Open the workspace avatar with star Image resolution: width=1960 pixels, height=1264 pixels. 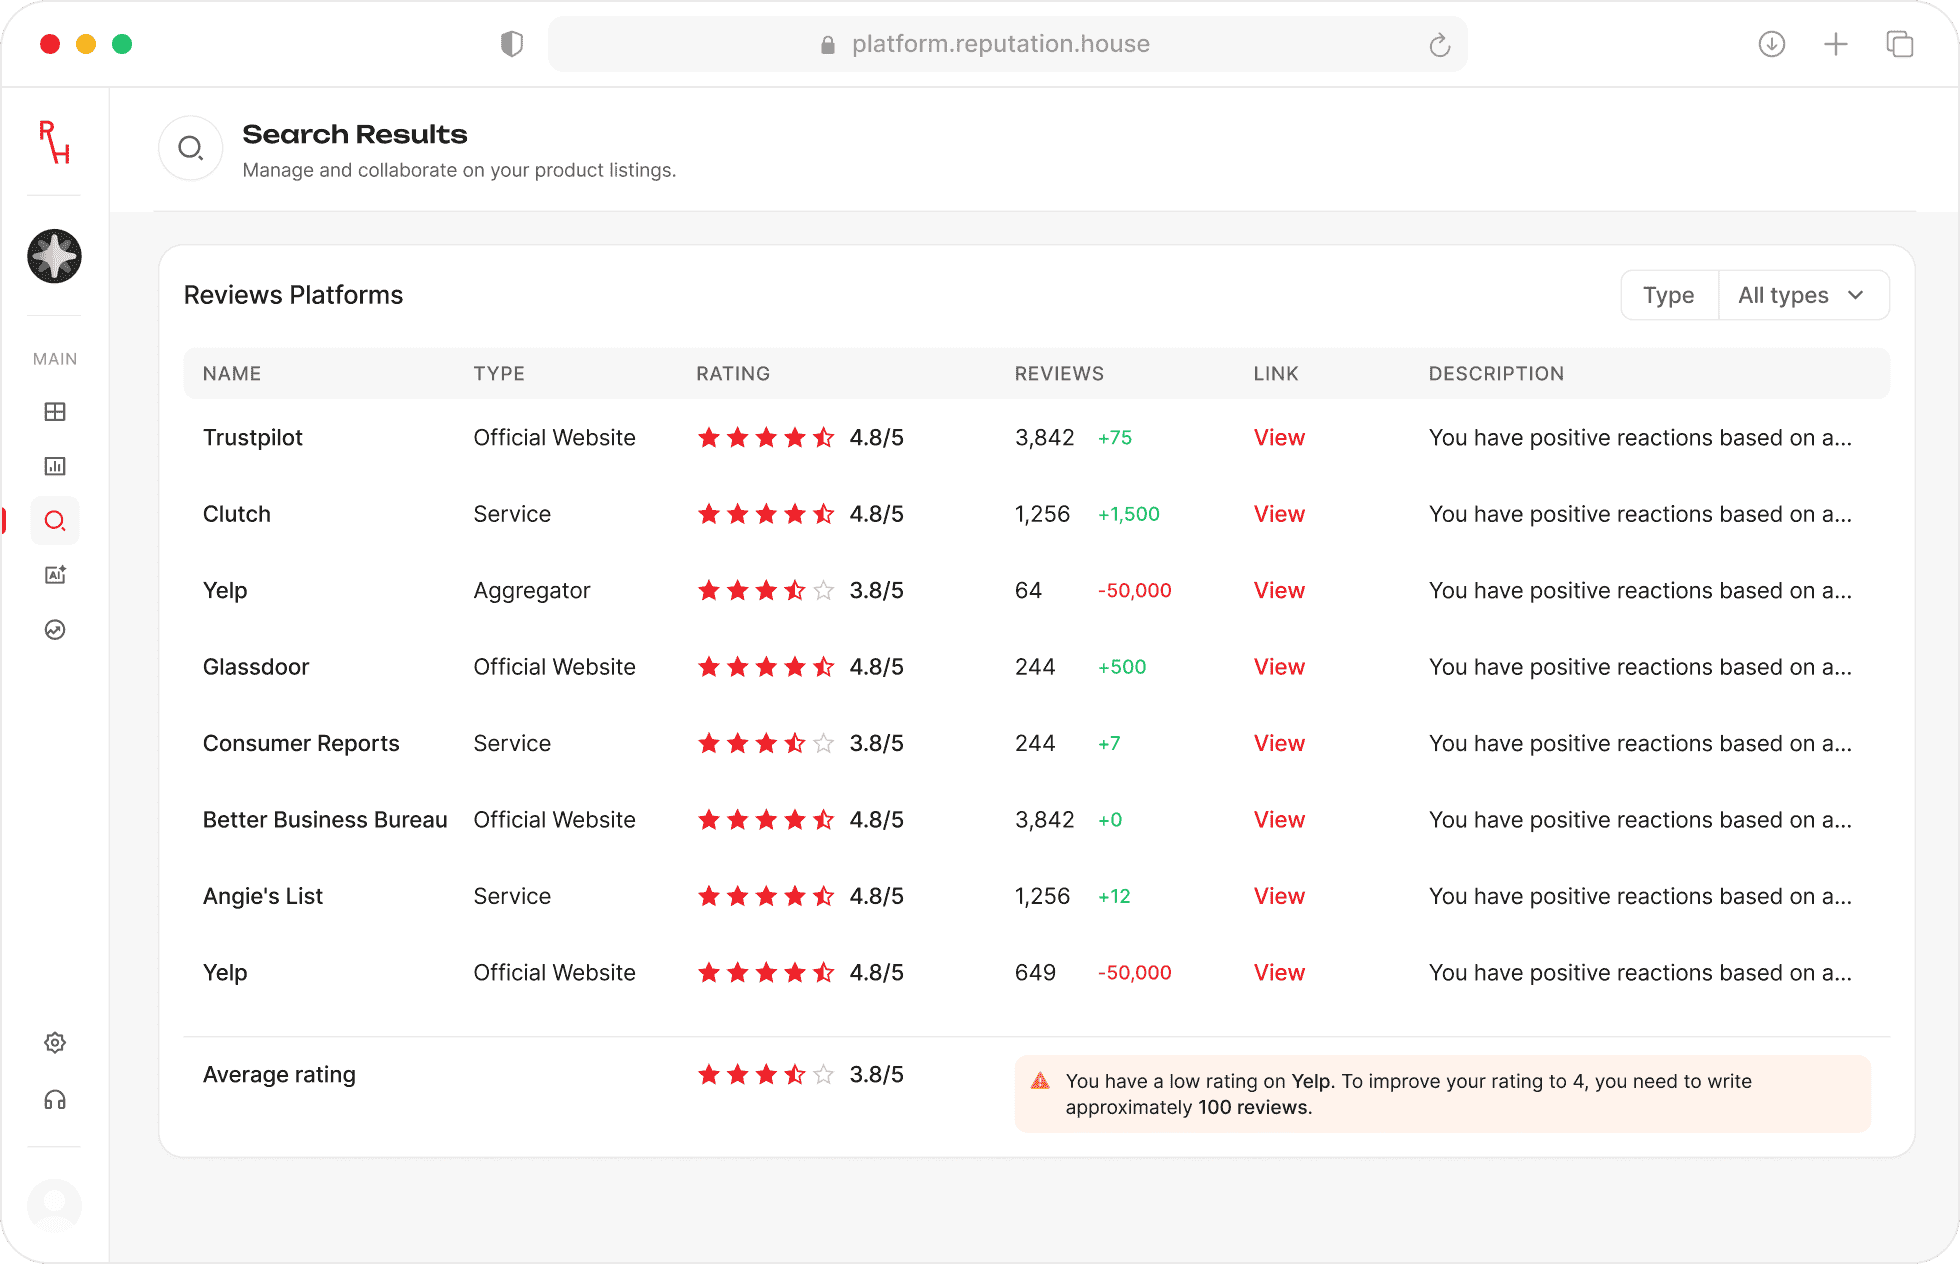(54, 256)
